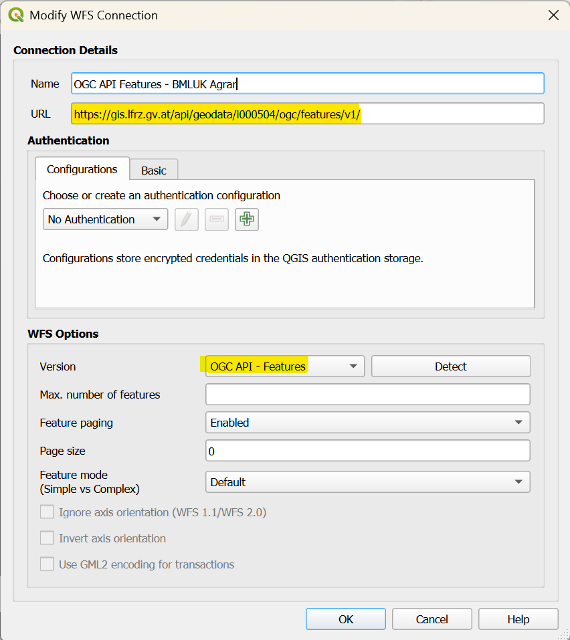
Task: Click the Max. number of features field
Action: 367,394
